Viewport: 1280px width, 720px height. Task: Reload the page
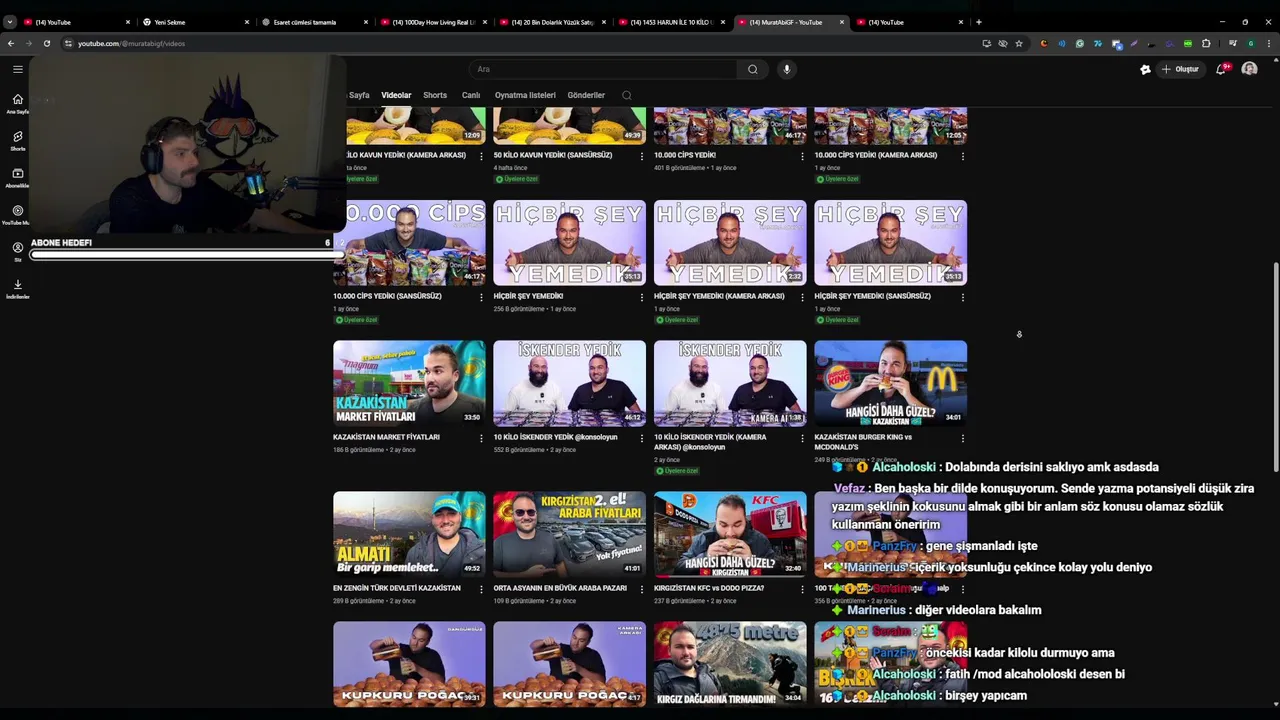point(47,43)
